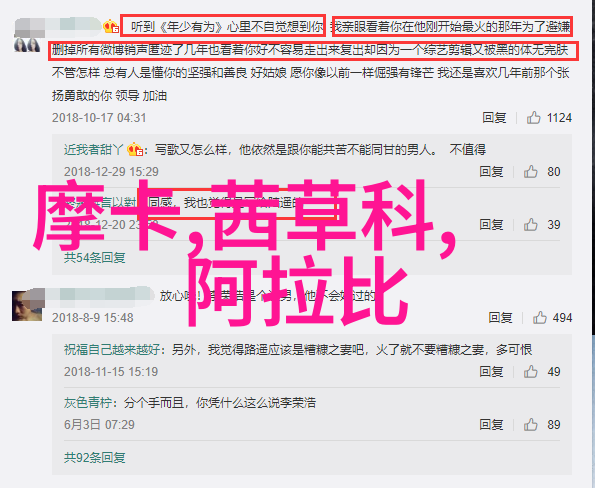The width and height of the screenshot is (595, 488).
Task: Click 回复 on the 2018-12-29 15:29 reply
Action: coord(491,172)
